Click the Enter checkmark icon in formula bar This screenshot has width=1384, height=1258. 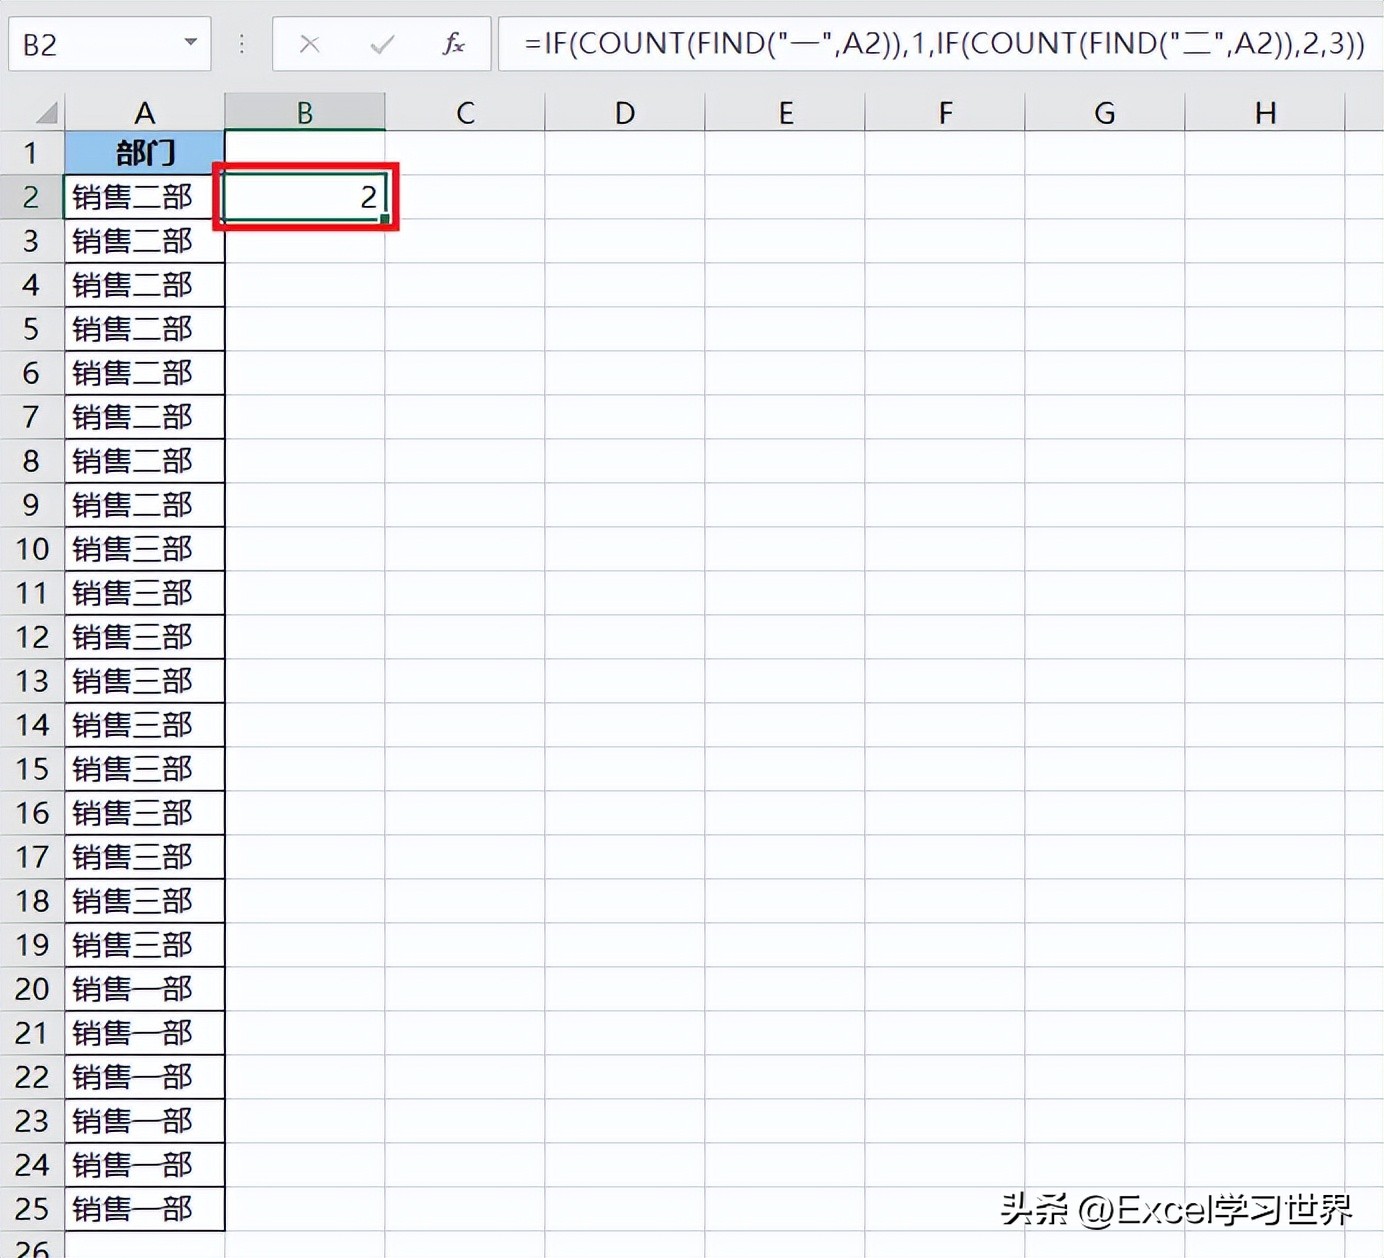pos(382,44)
